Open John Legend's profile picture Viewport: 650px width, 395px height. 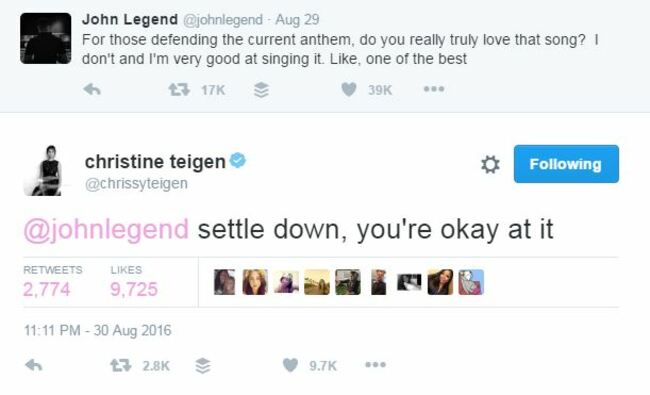click(x=46, y=38)
